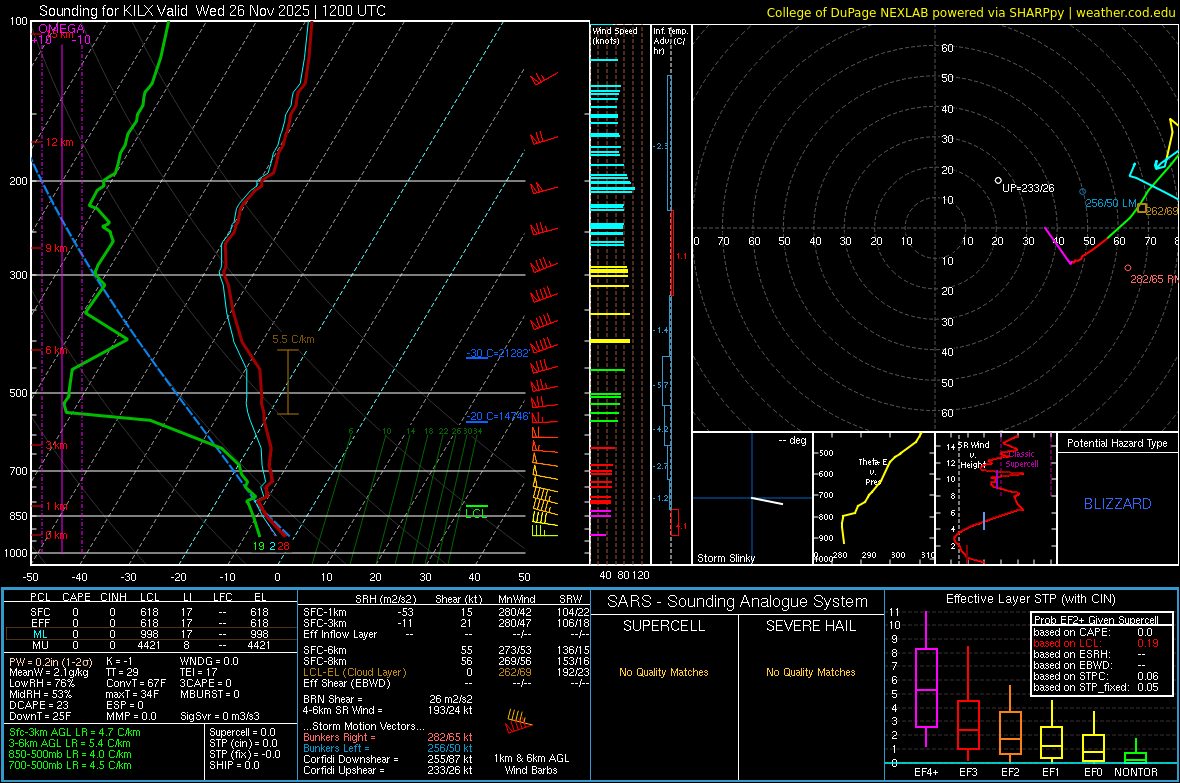The image size is (1180, 783).
Task: Click the orange 262/69 square marker on hodograph
Action: [x=1142, y=208]
